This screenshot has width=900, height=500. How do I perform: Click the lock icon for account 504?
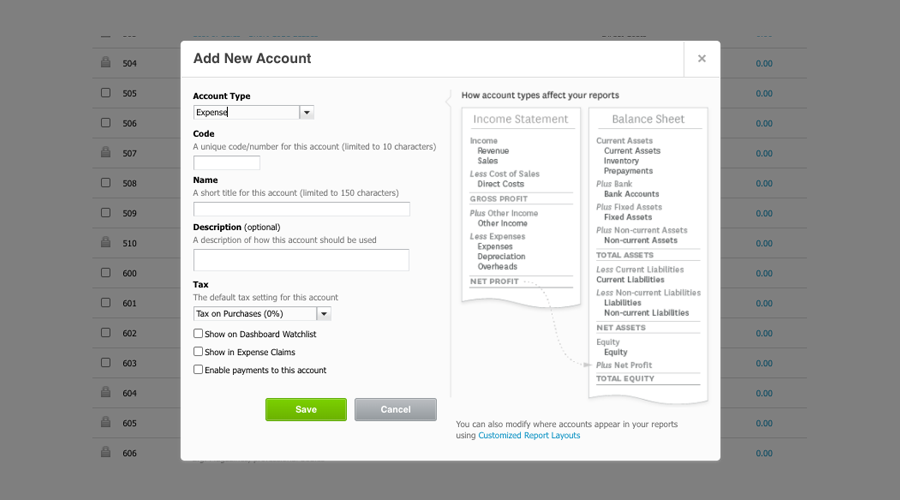[105, 63]
